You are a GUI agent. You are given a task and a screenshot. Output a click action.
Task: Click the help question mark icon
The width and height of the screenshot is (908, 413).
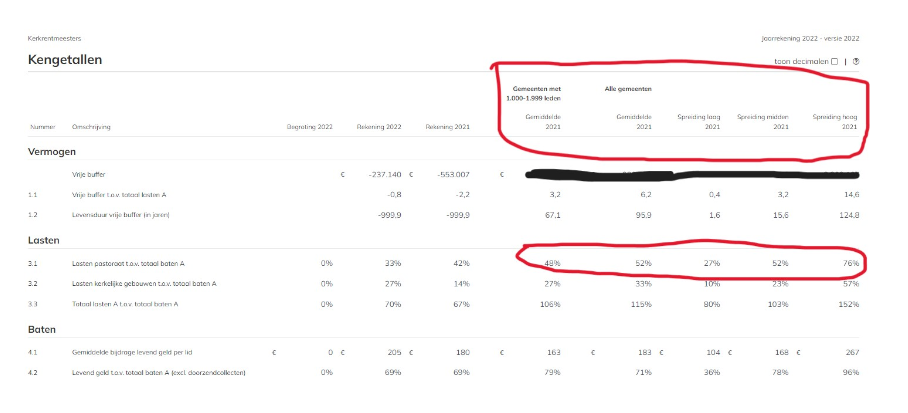856,61
